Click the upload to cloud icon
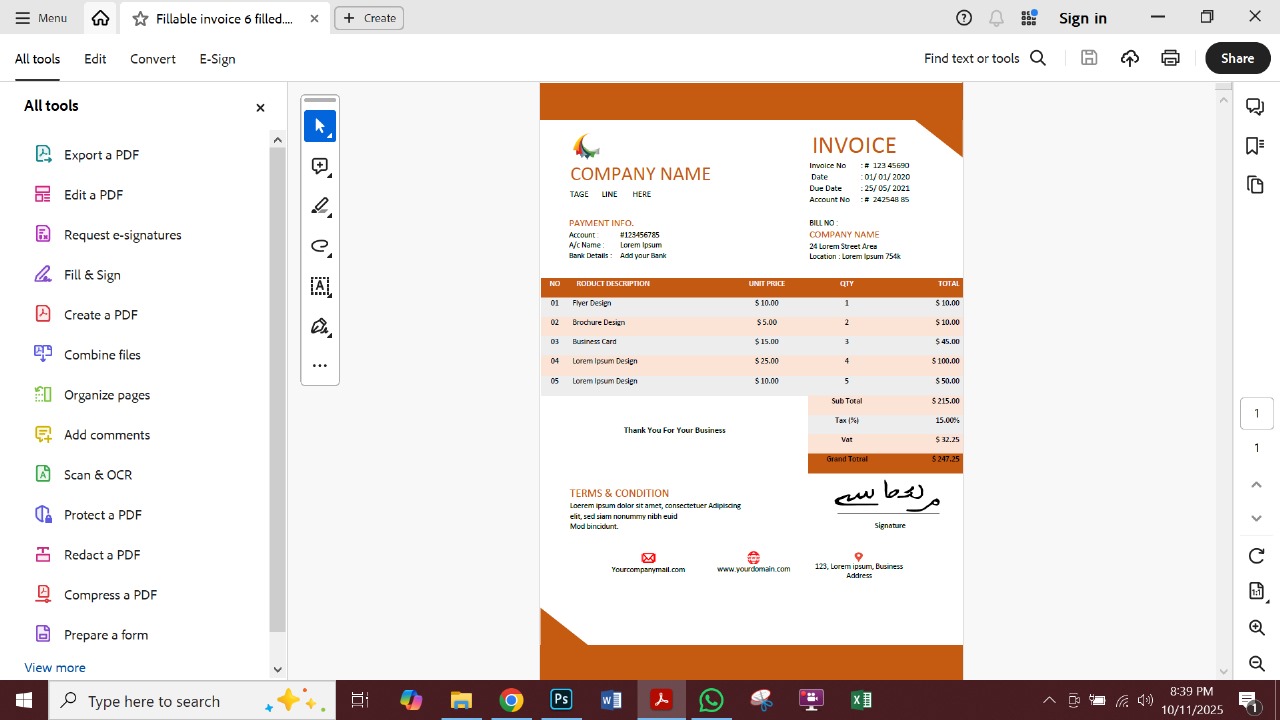Screen dimensions: 1280x720 point(1130,58)
